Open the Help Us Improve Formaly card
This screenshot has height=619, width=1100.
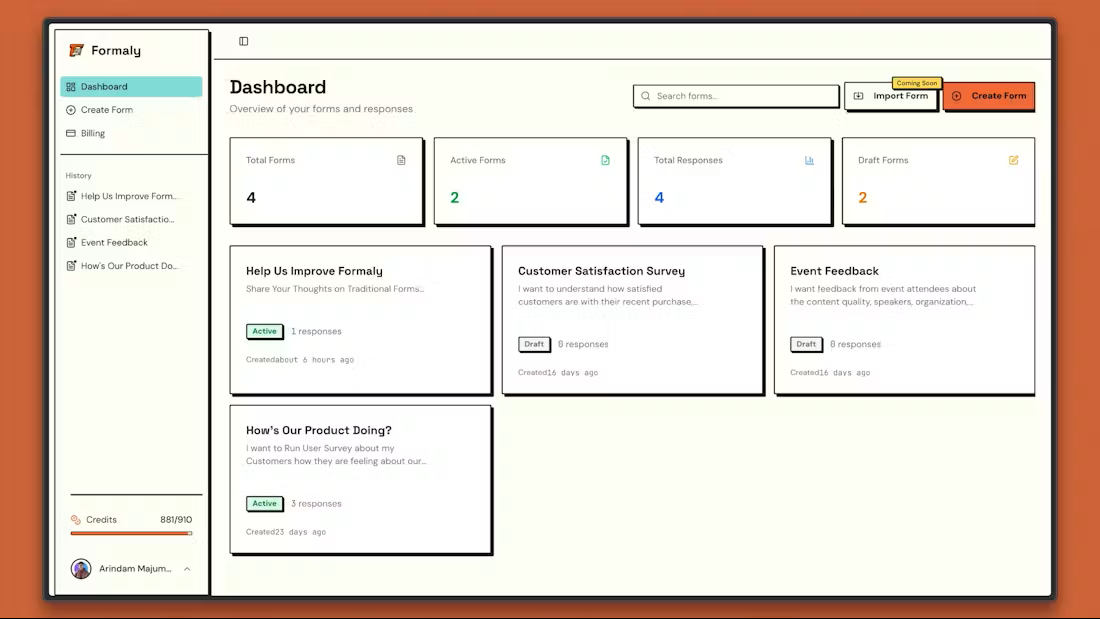pyautogui.click(x=361, y=320)
